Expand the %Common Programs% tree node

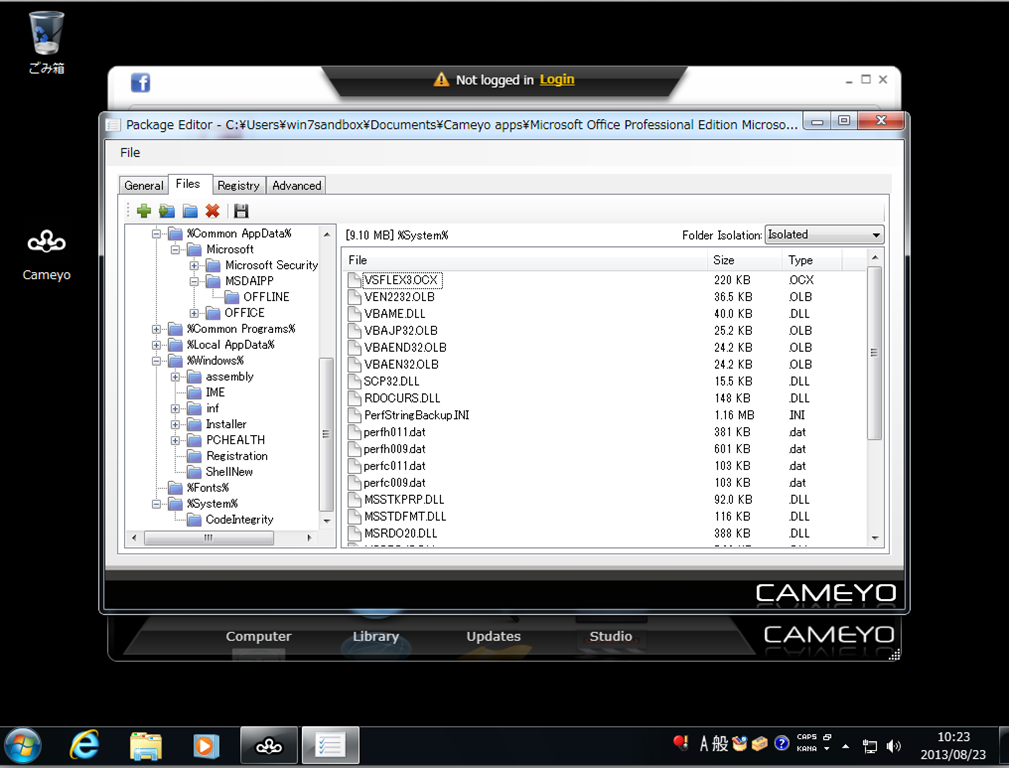click(156, 329)
